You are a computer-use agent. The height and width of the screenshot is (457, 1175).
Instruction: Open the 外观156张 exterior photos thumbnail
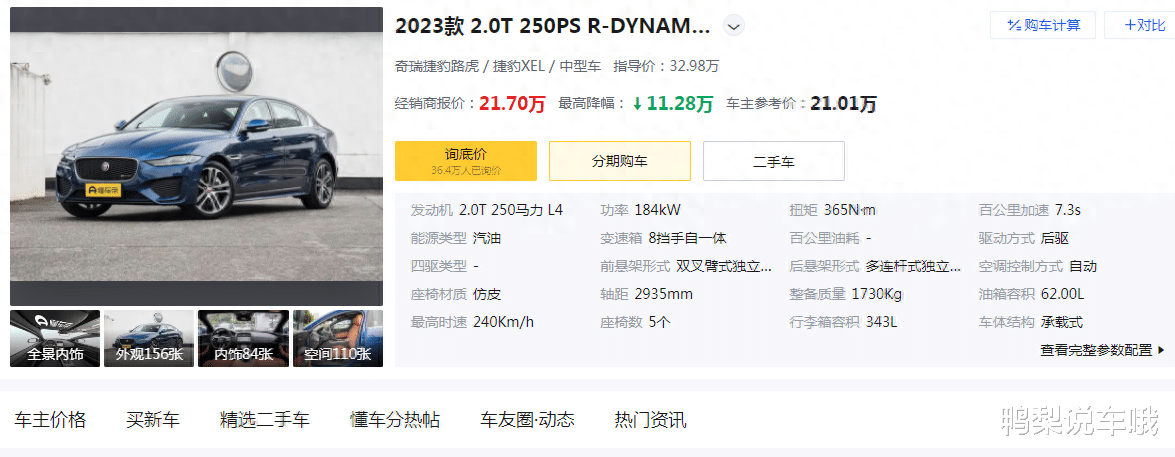click(149, 339)
